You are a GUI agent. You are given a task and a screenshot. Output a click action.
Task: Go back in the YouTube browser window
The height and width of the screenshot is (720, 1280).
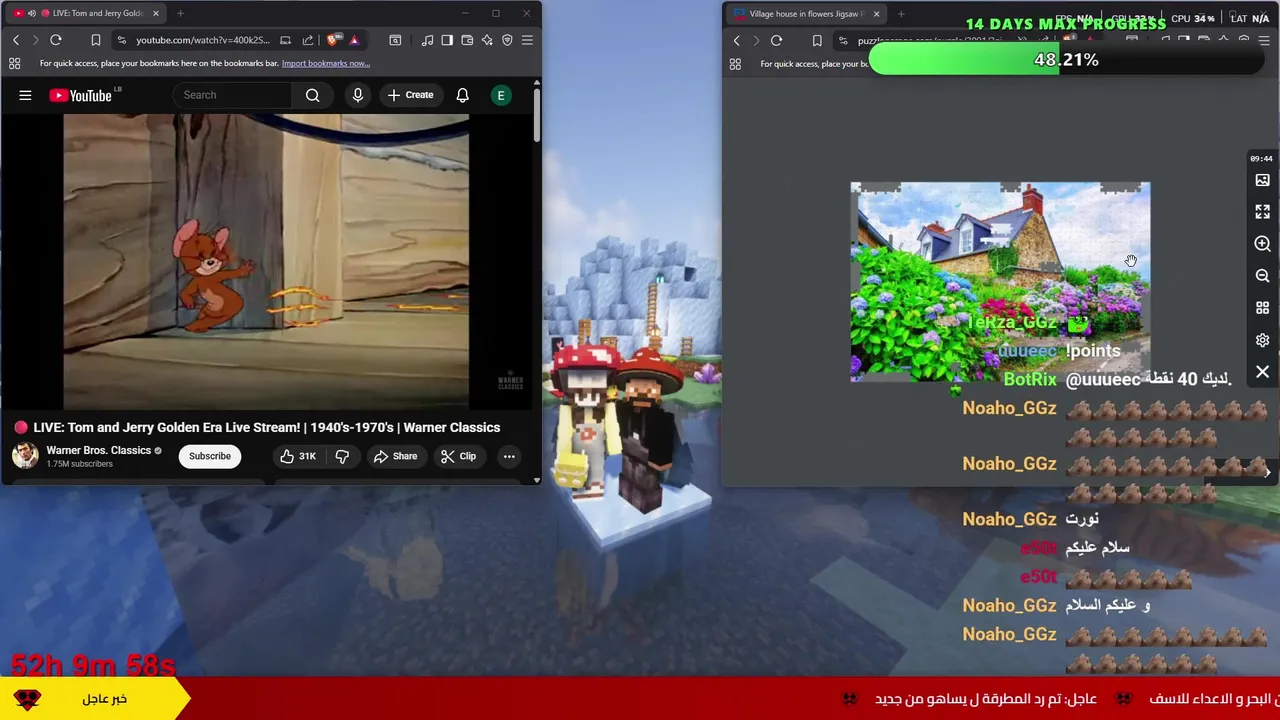coord(16,40)
